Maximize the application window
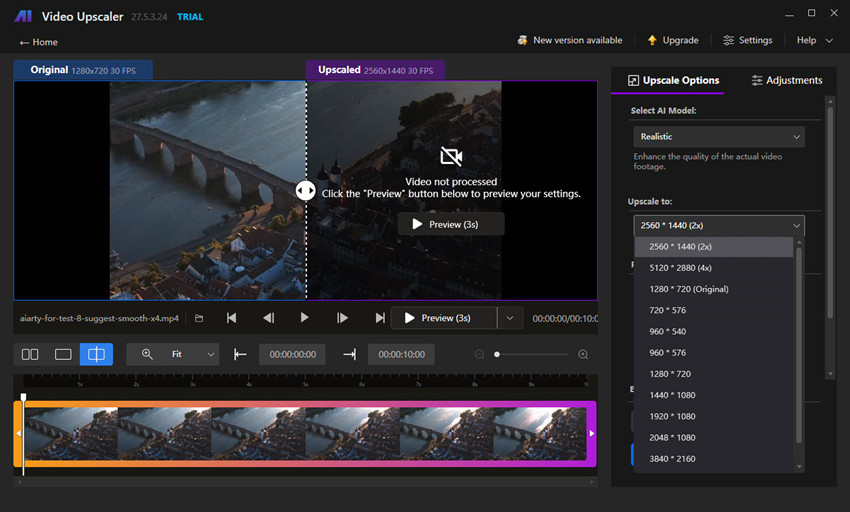 (x=812, y=13)
